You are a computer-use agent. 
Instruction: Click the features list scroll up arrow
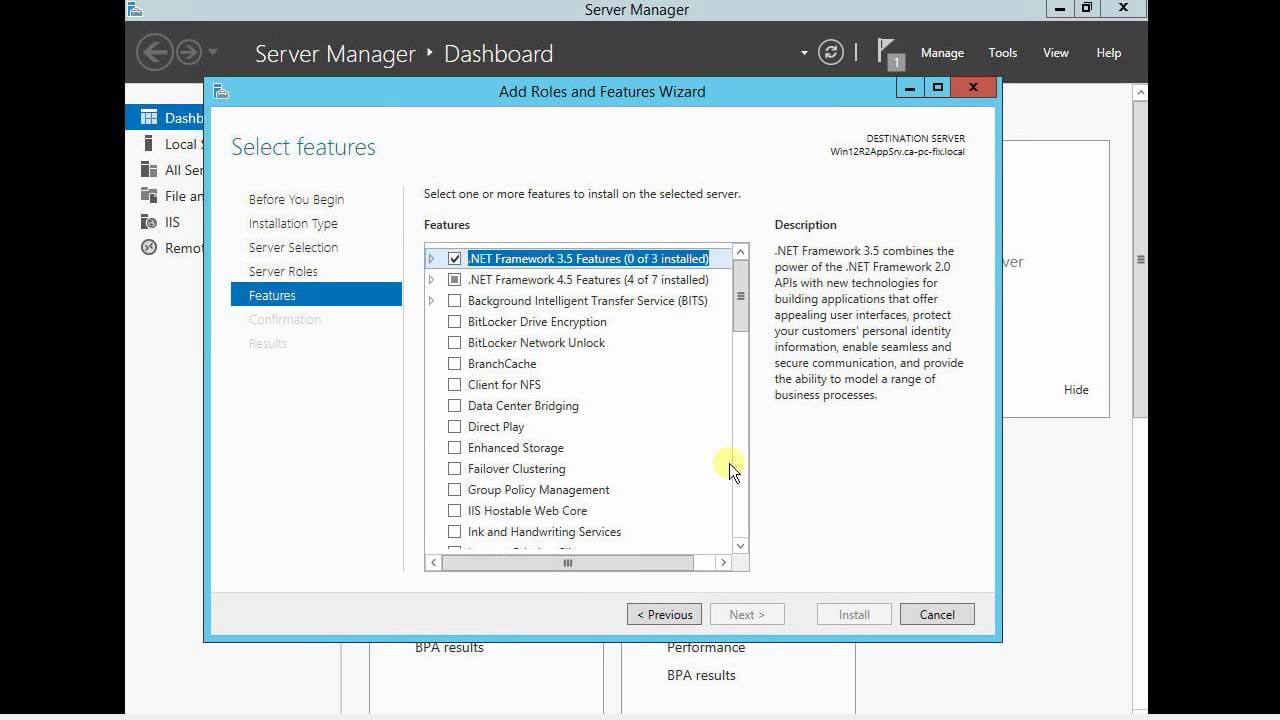pyautogui.click(x=741, y=251)
